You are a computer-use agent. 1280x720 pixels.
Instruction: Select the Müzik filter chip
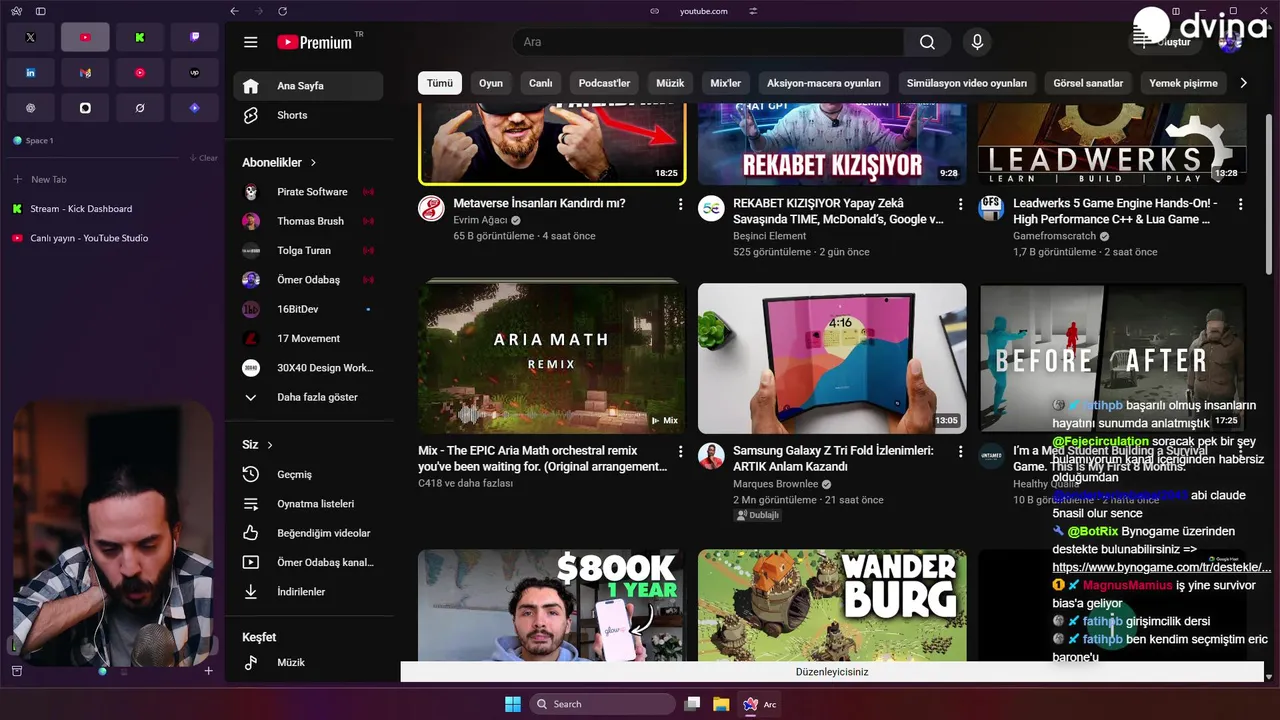click(670, 83)
